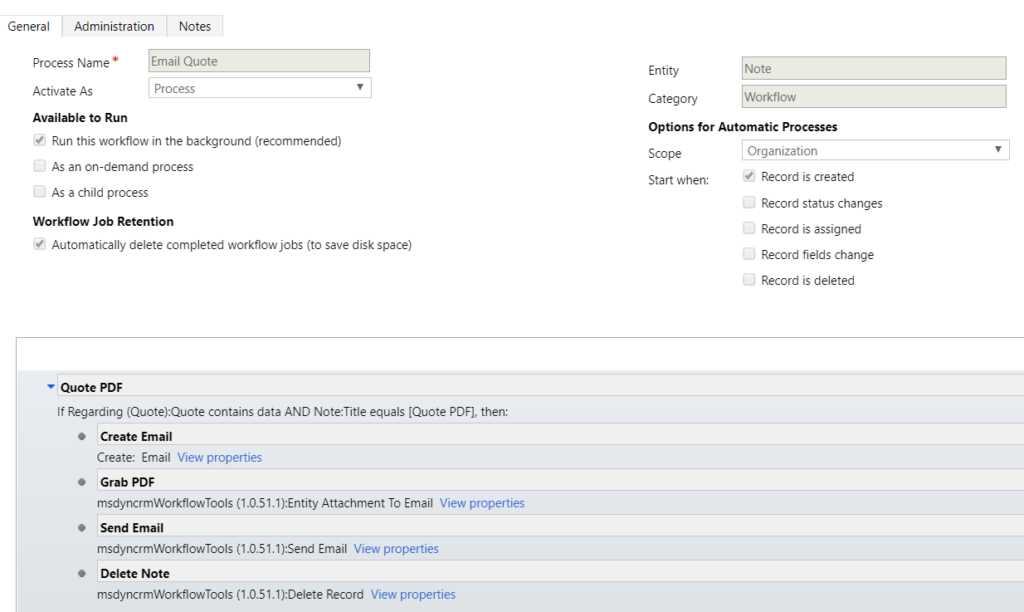The height and width of the screenshot is (612, 1024).
Task: Toggle 'Automatically delete completed workflow jobs'
Action: click(x=39, y=244)
